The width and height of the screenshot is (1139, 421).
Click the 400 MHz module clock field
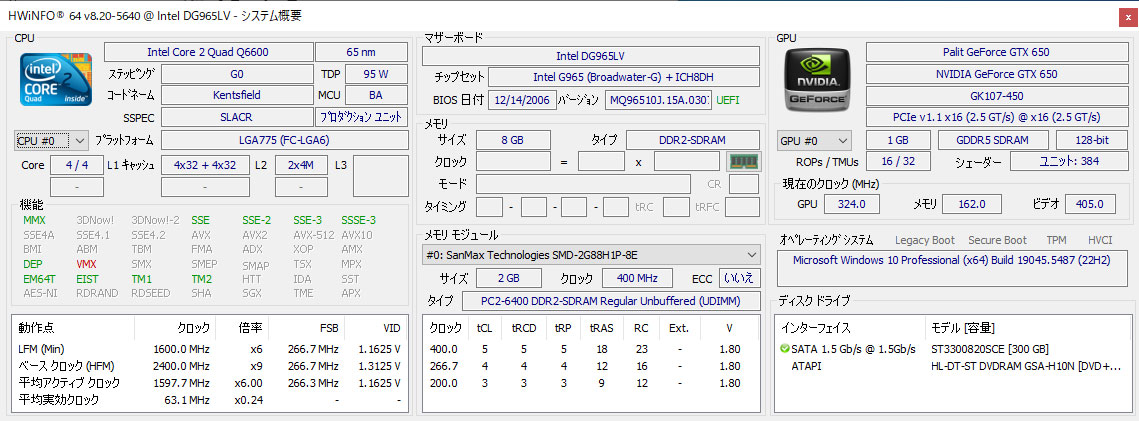pos(638,279)
